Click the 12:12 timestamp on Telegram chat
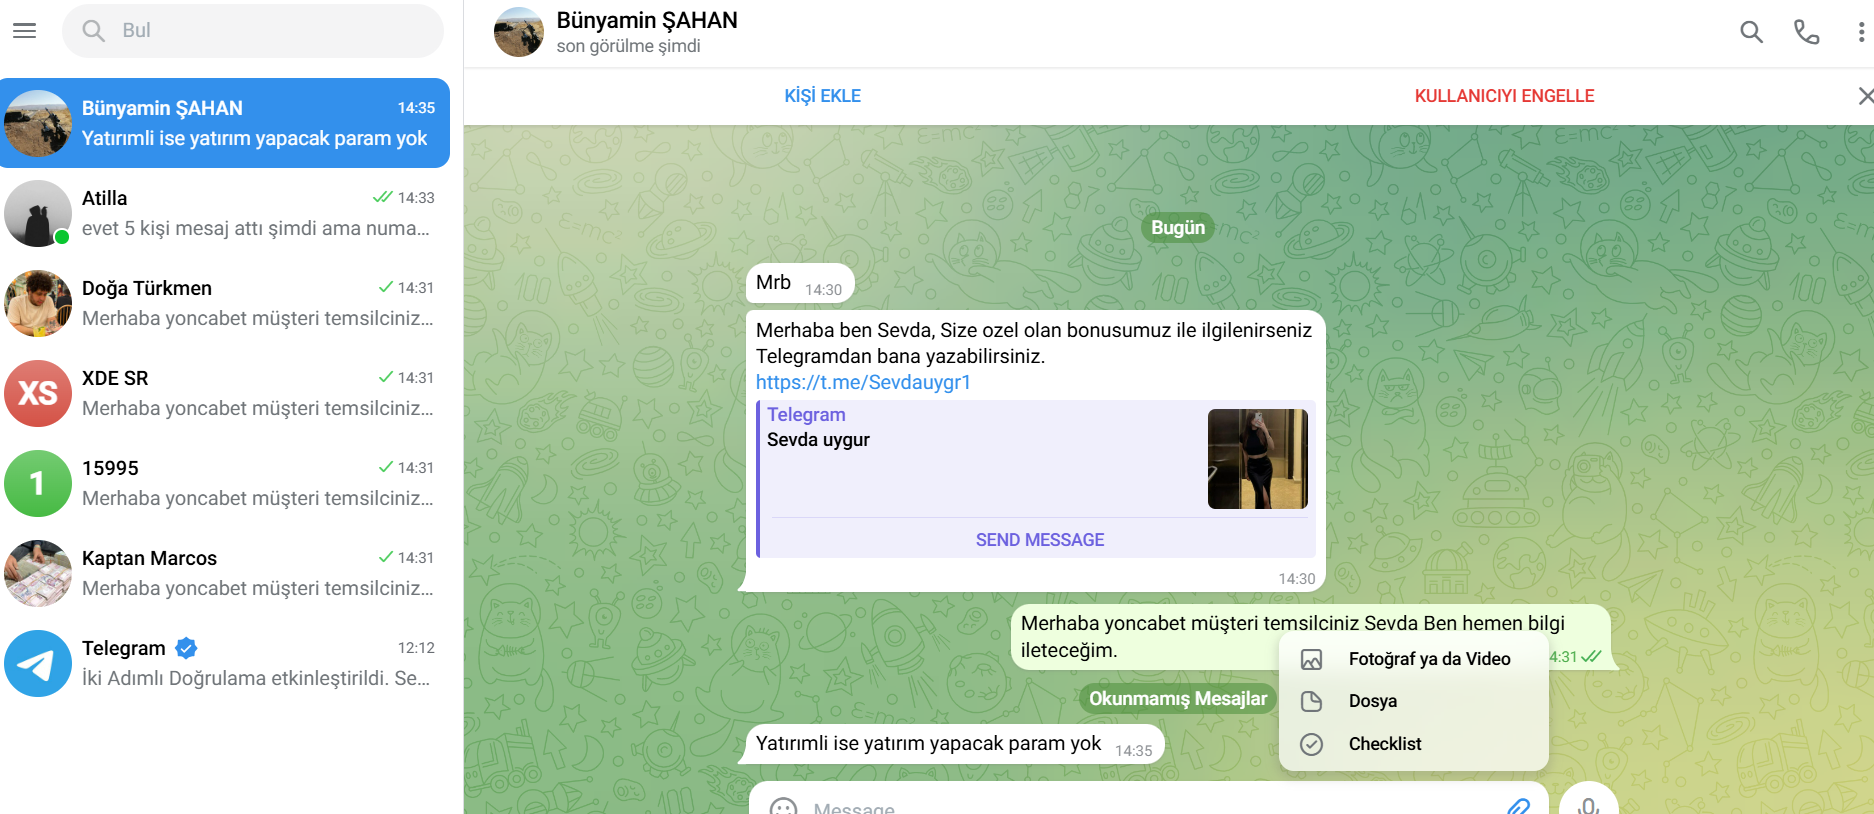This screenshot has height=814, width=1874. pyautogui.click(x=416, y=648)
